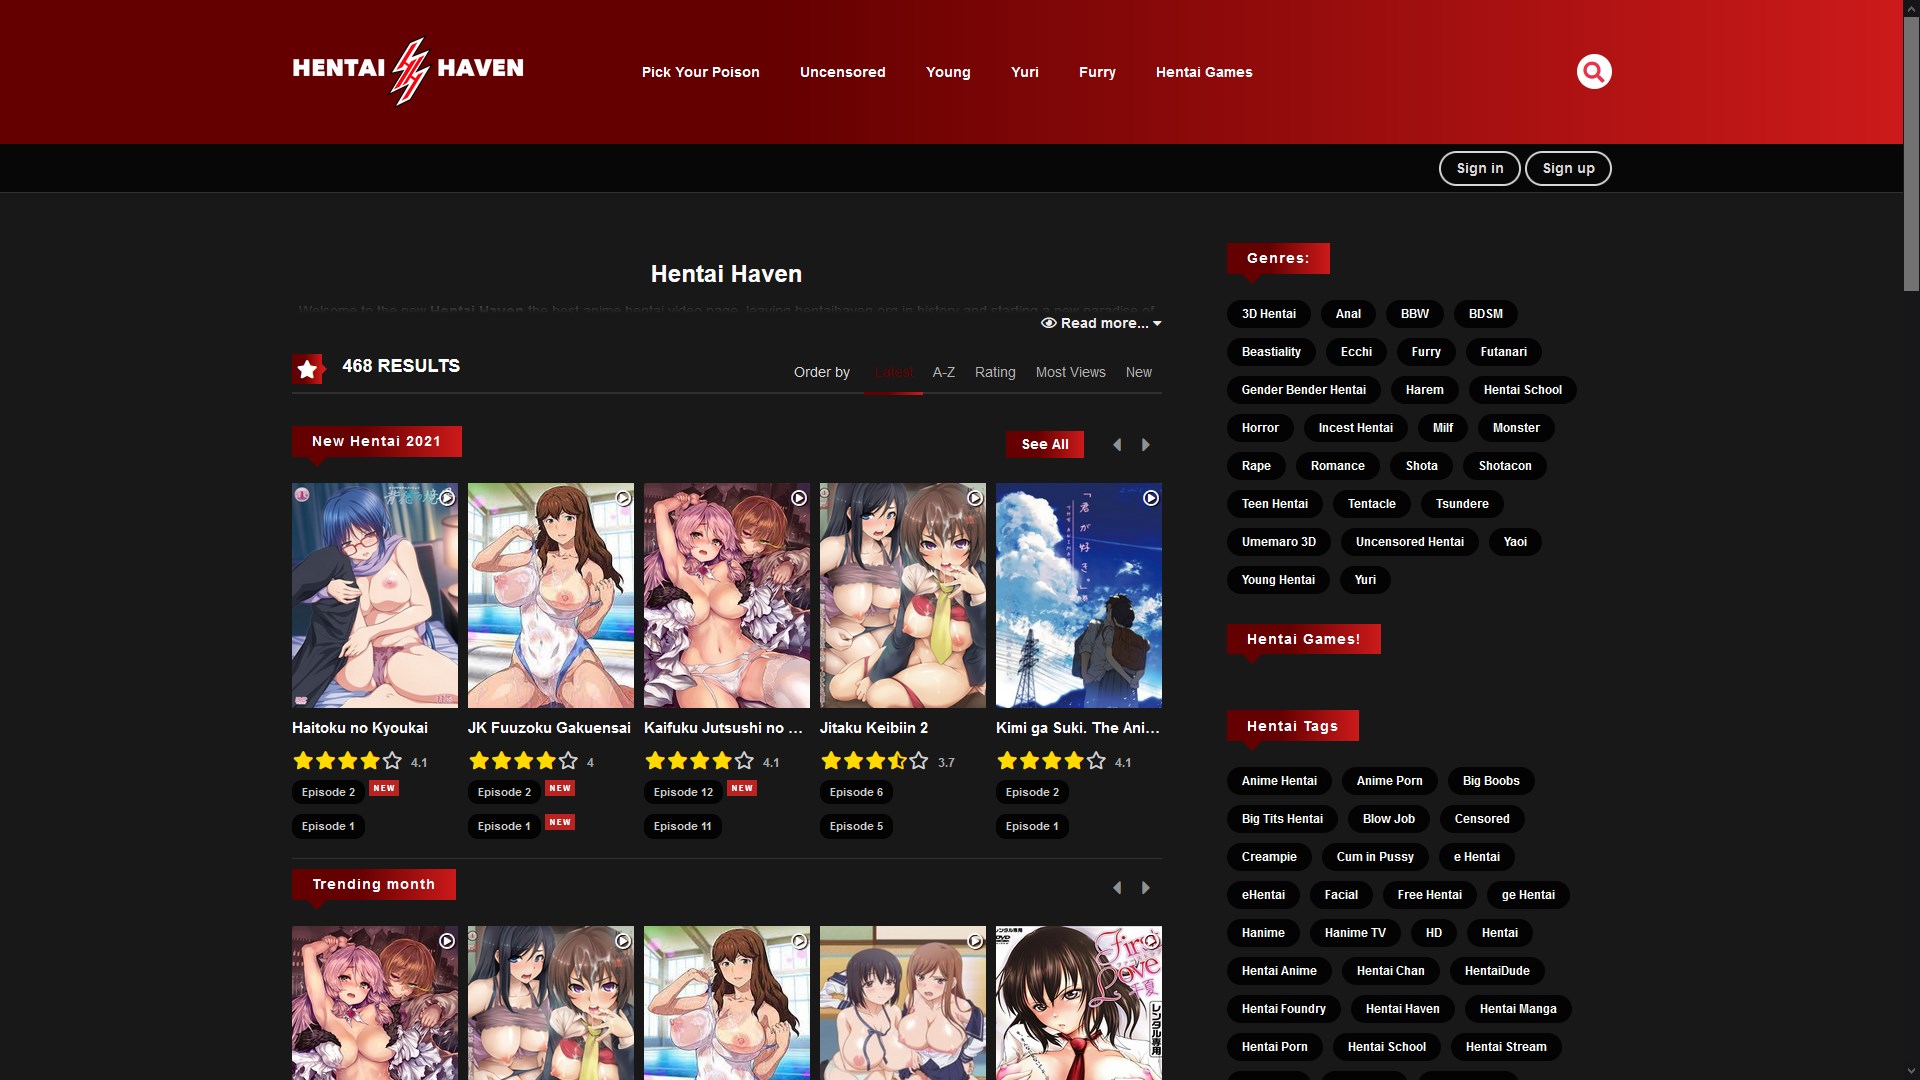The height and width of the screenshot is (1080, 1920).
Task: Click the page vertical scrollbar thumb
Action: 1911,156
